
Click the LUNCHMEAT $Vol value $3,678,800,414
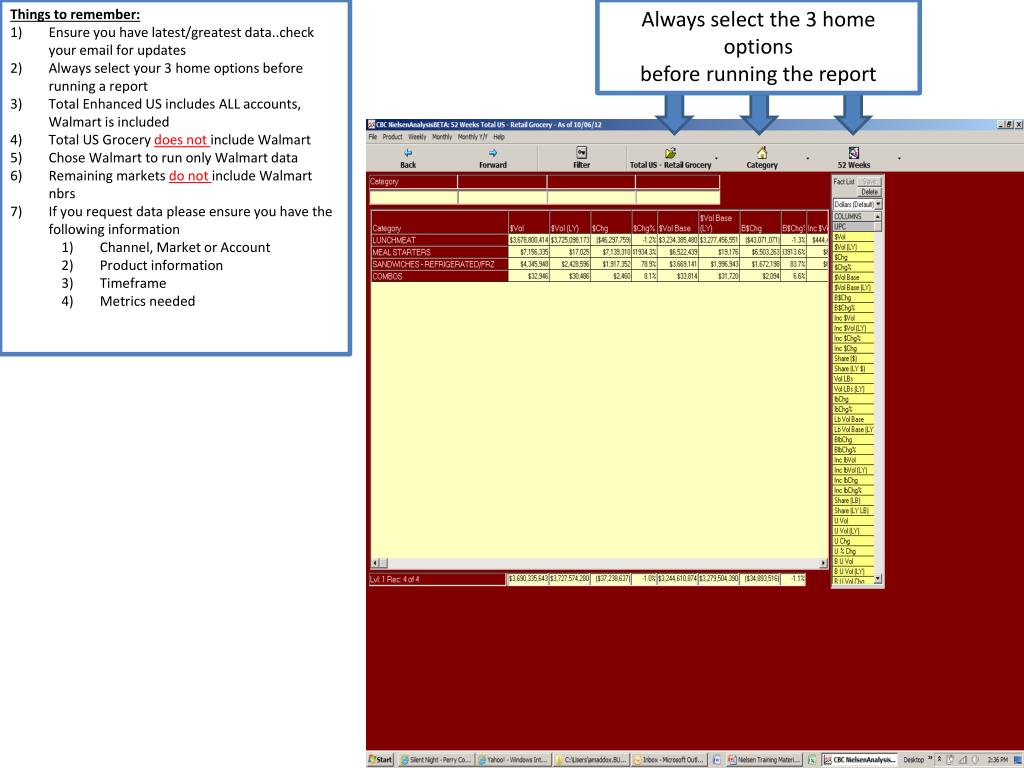(528, 240)
